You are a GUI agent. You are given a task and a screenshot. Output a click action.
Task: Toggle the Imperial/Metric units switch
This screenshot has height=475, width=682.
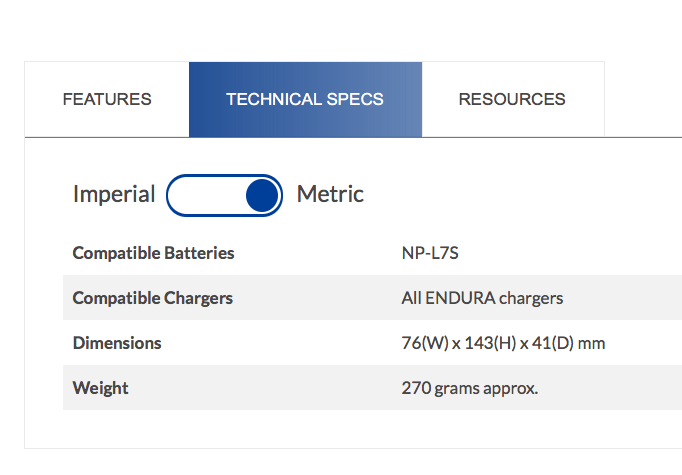(x=224, y=195)
